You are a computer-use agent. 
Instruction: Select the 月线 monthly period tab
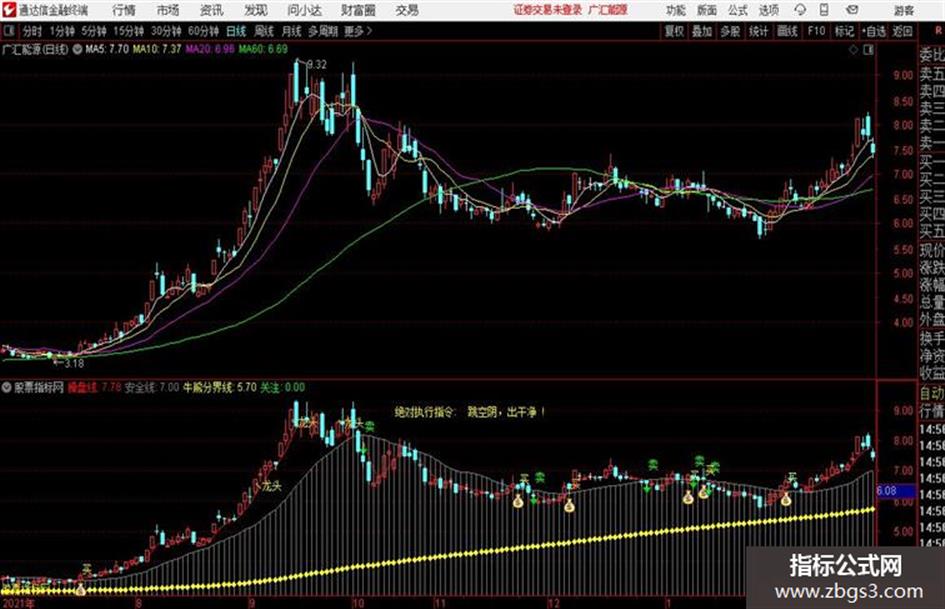(292, 31)
